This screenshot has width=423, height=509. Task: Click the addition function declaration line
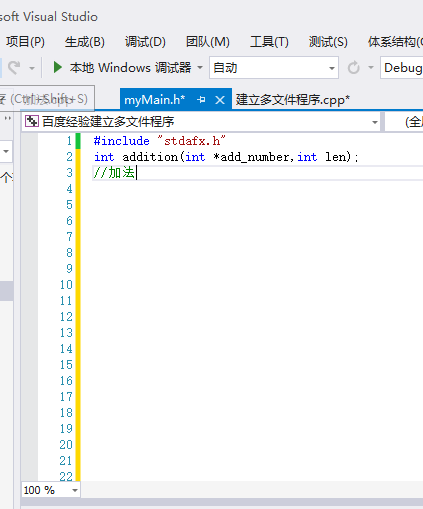226,157
